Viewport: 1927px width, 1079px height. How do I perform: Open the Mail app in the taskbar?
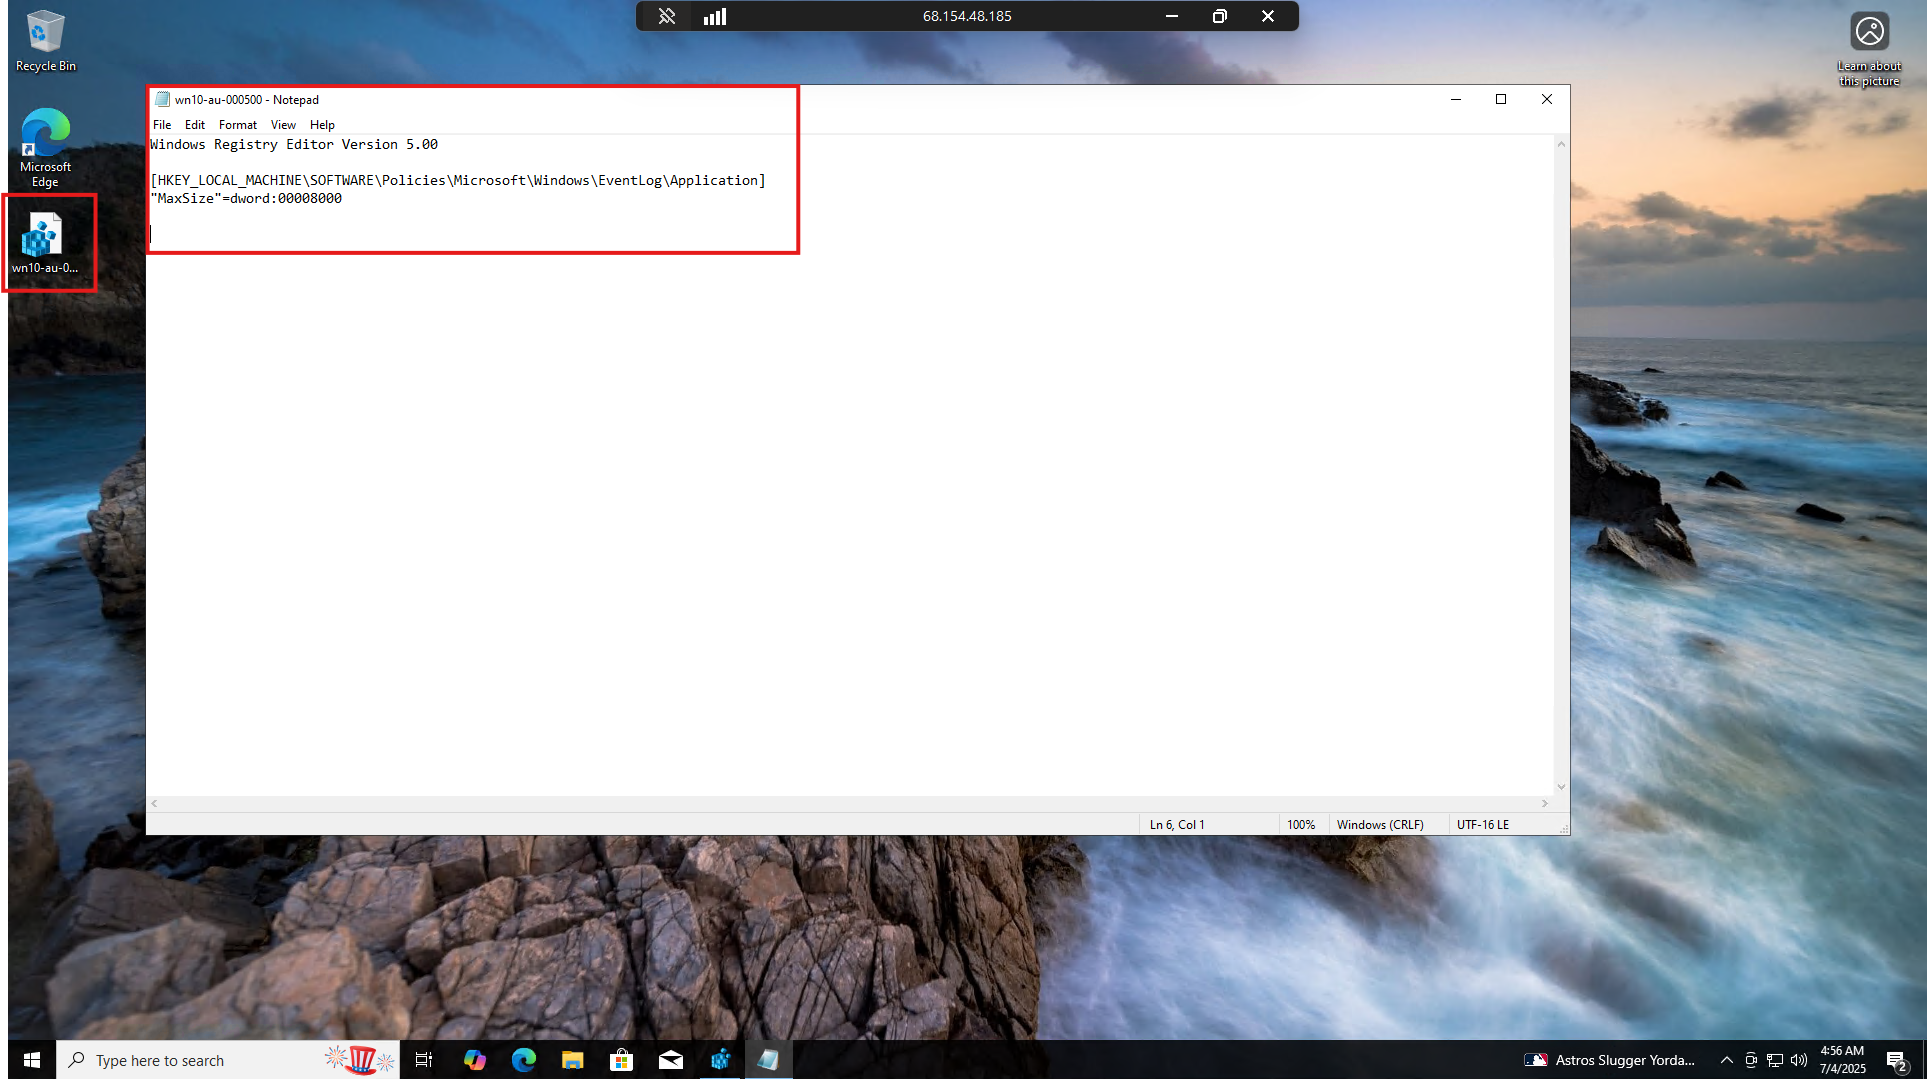point(671,1060)
